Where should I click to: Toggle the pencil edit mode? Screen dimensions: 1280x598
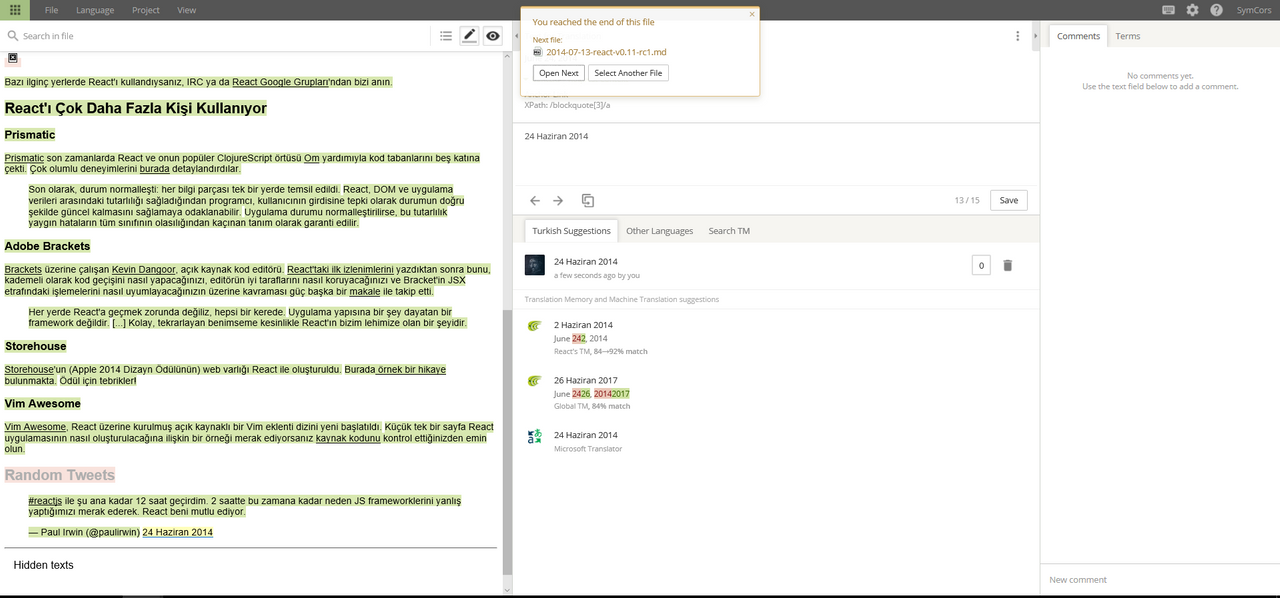(469, 36)
